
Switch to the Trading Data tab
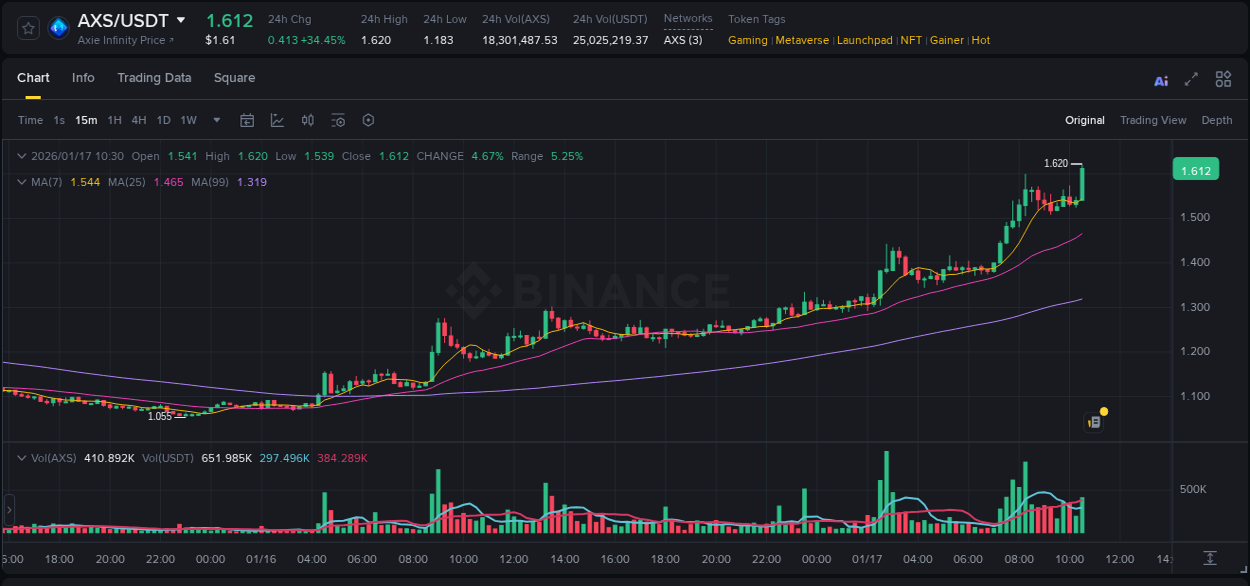point(154,77)
